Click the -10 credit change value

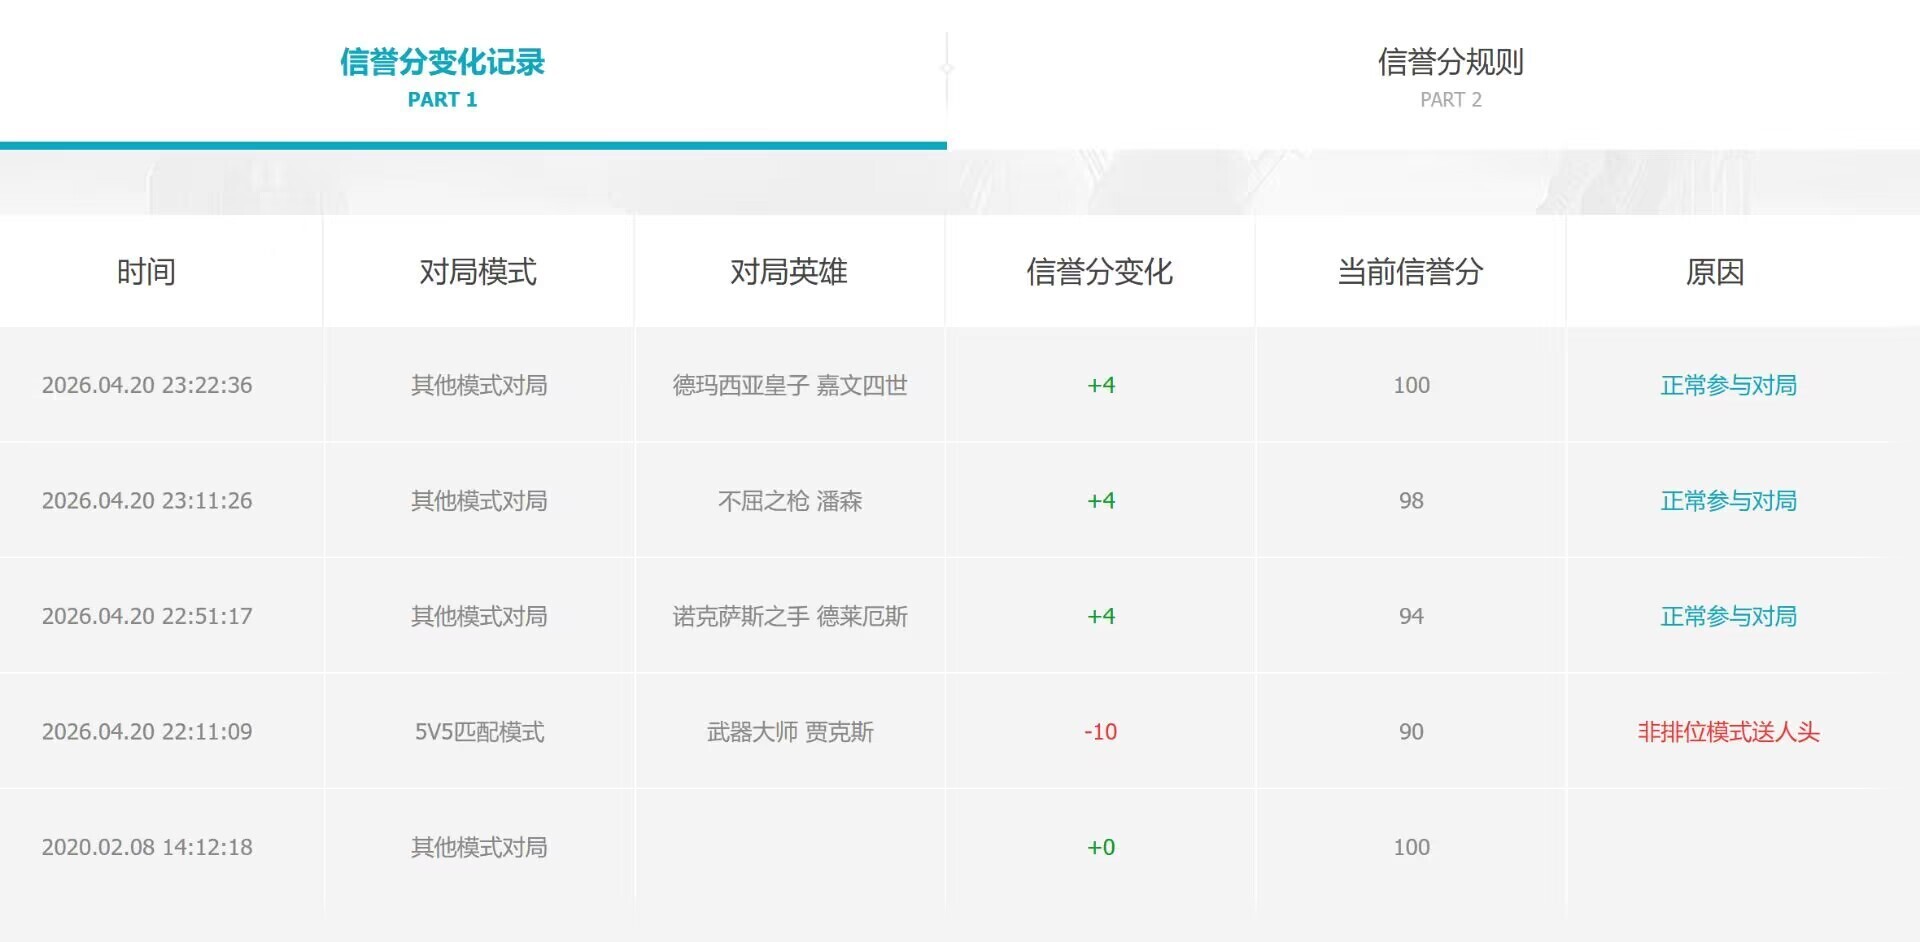(x=1100, y=732)
